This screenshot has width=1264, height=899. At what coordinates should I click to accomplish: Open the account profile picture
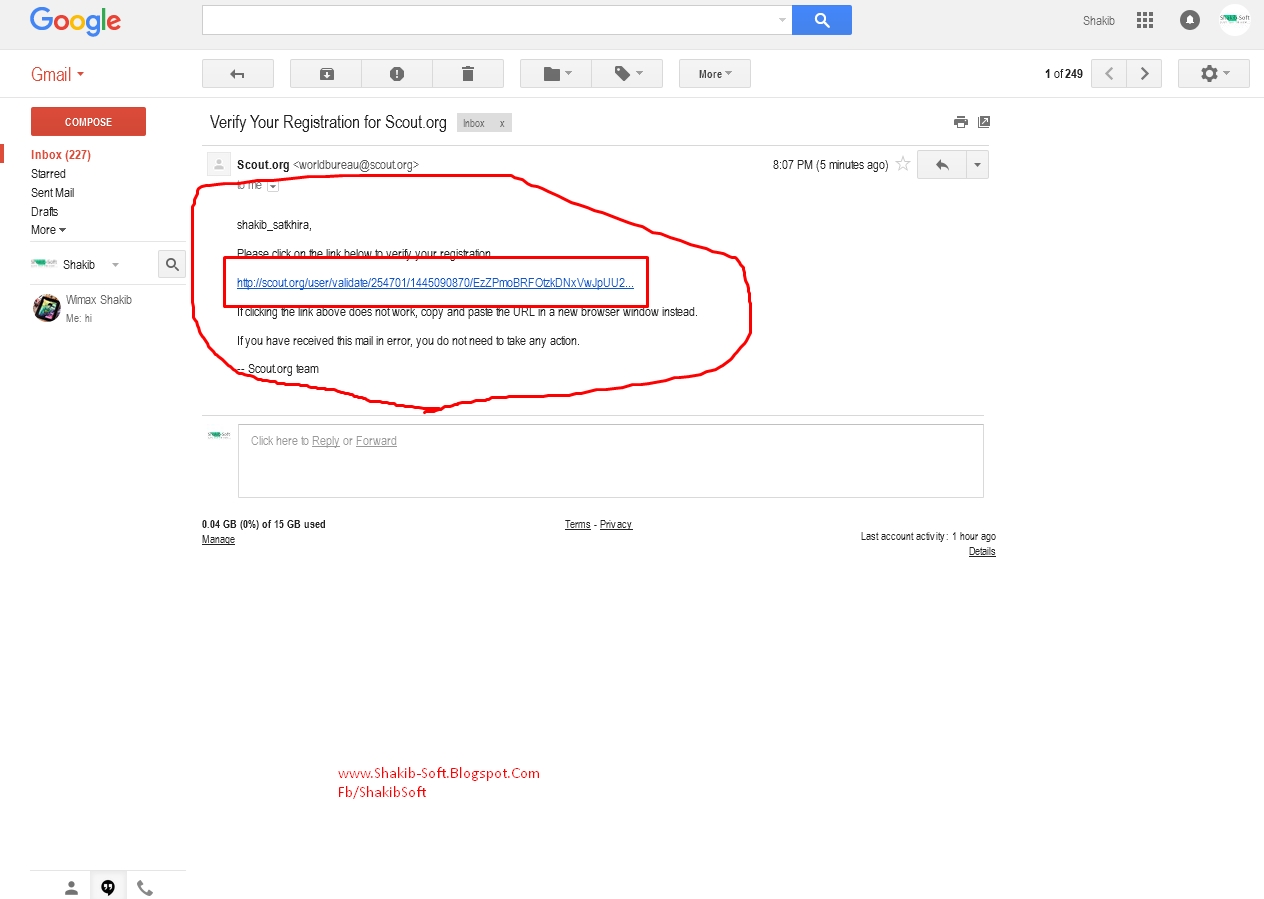click(x=1235, y=20)
